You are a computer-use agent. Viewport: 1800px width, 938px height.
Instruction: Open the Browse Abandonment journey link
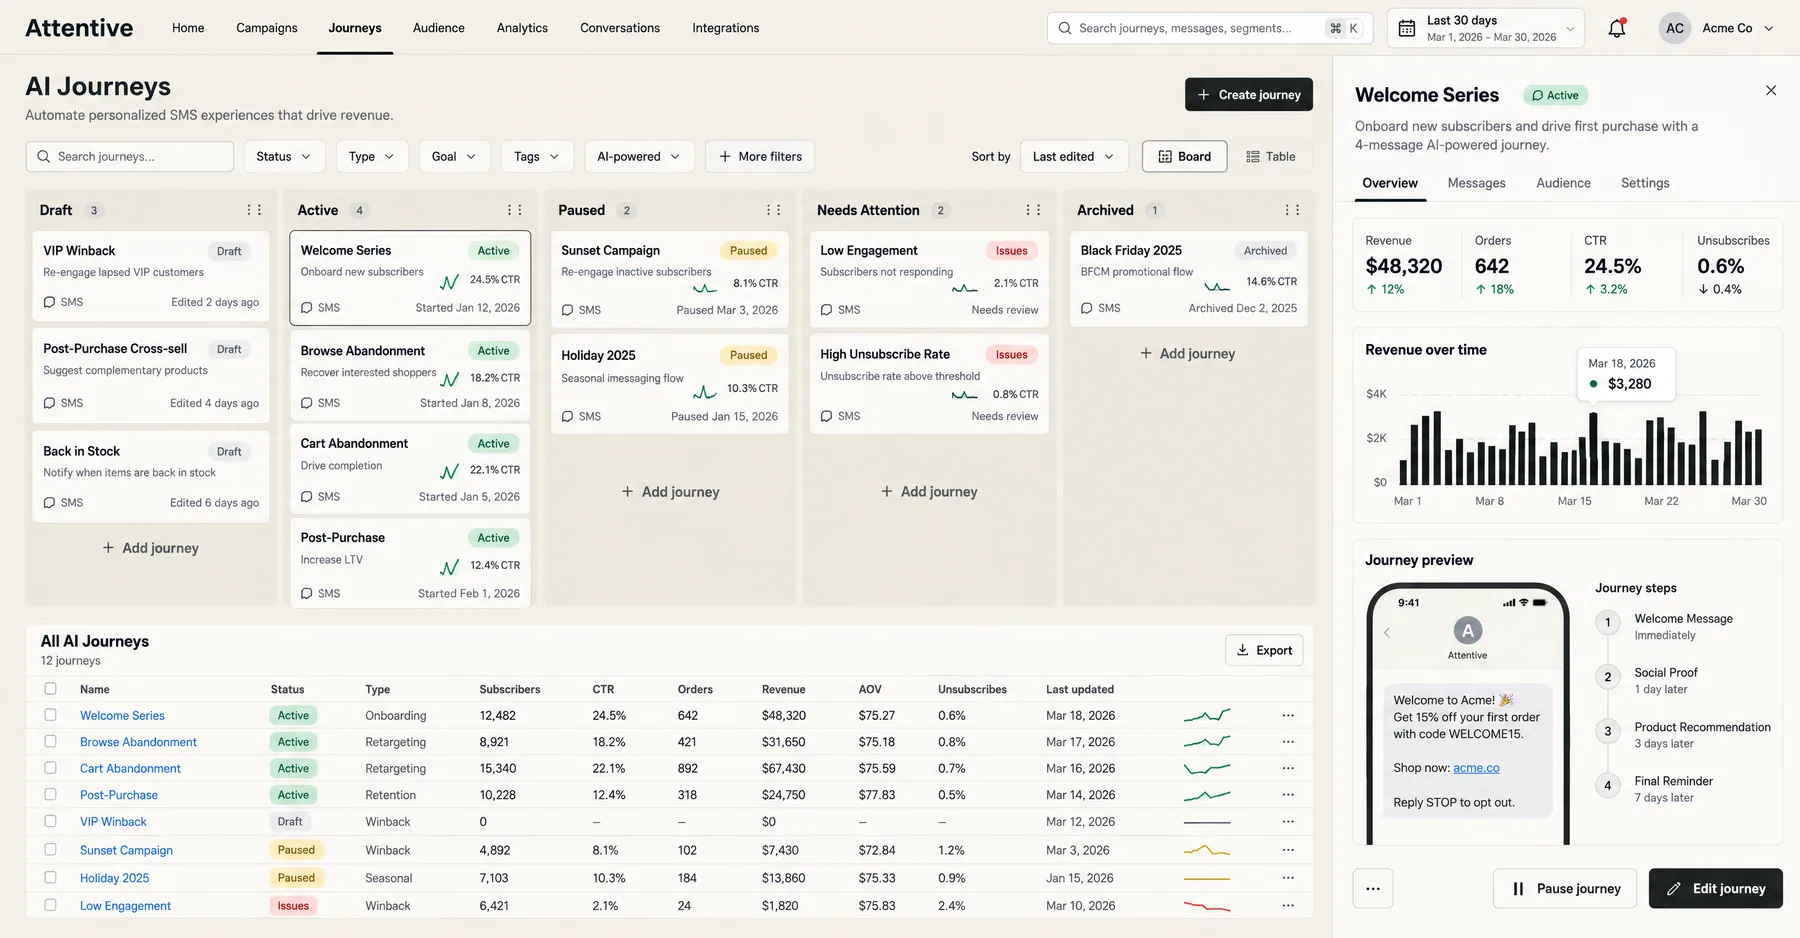(x=138, y=742)
